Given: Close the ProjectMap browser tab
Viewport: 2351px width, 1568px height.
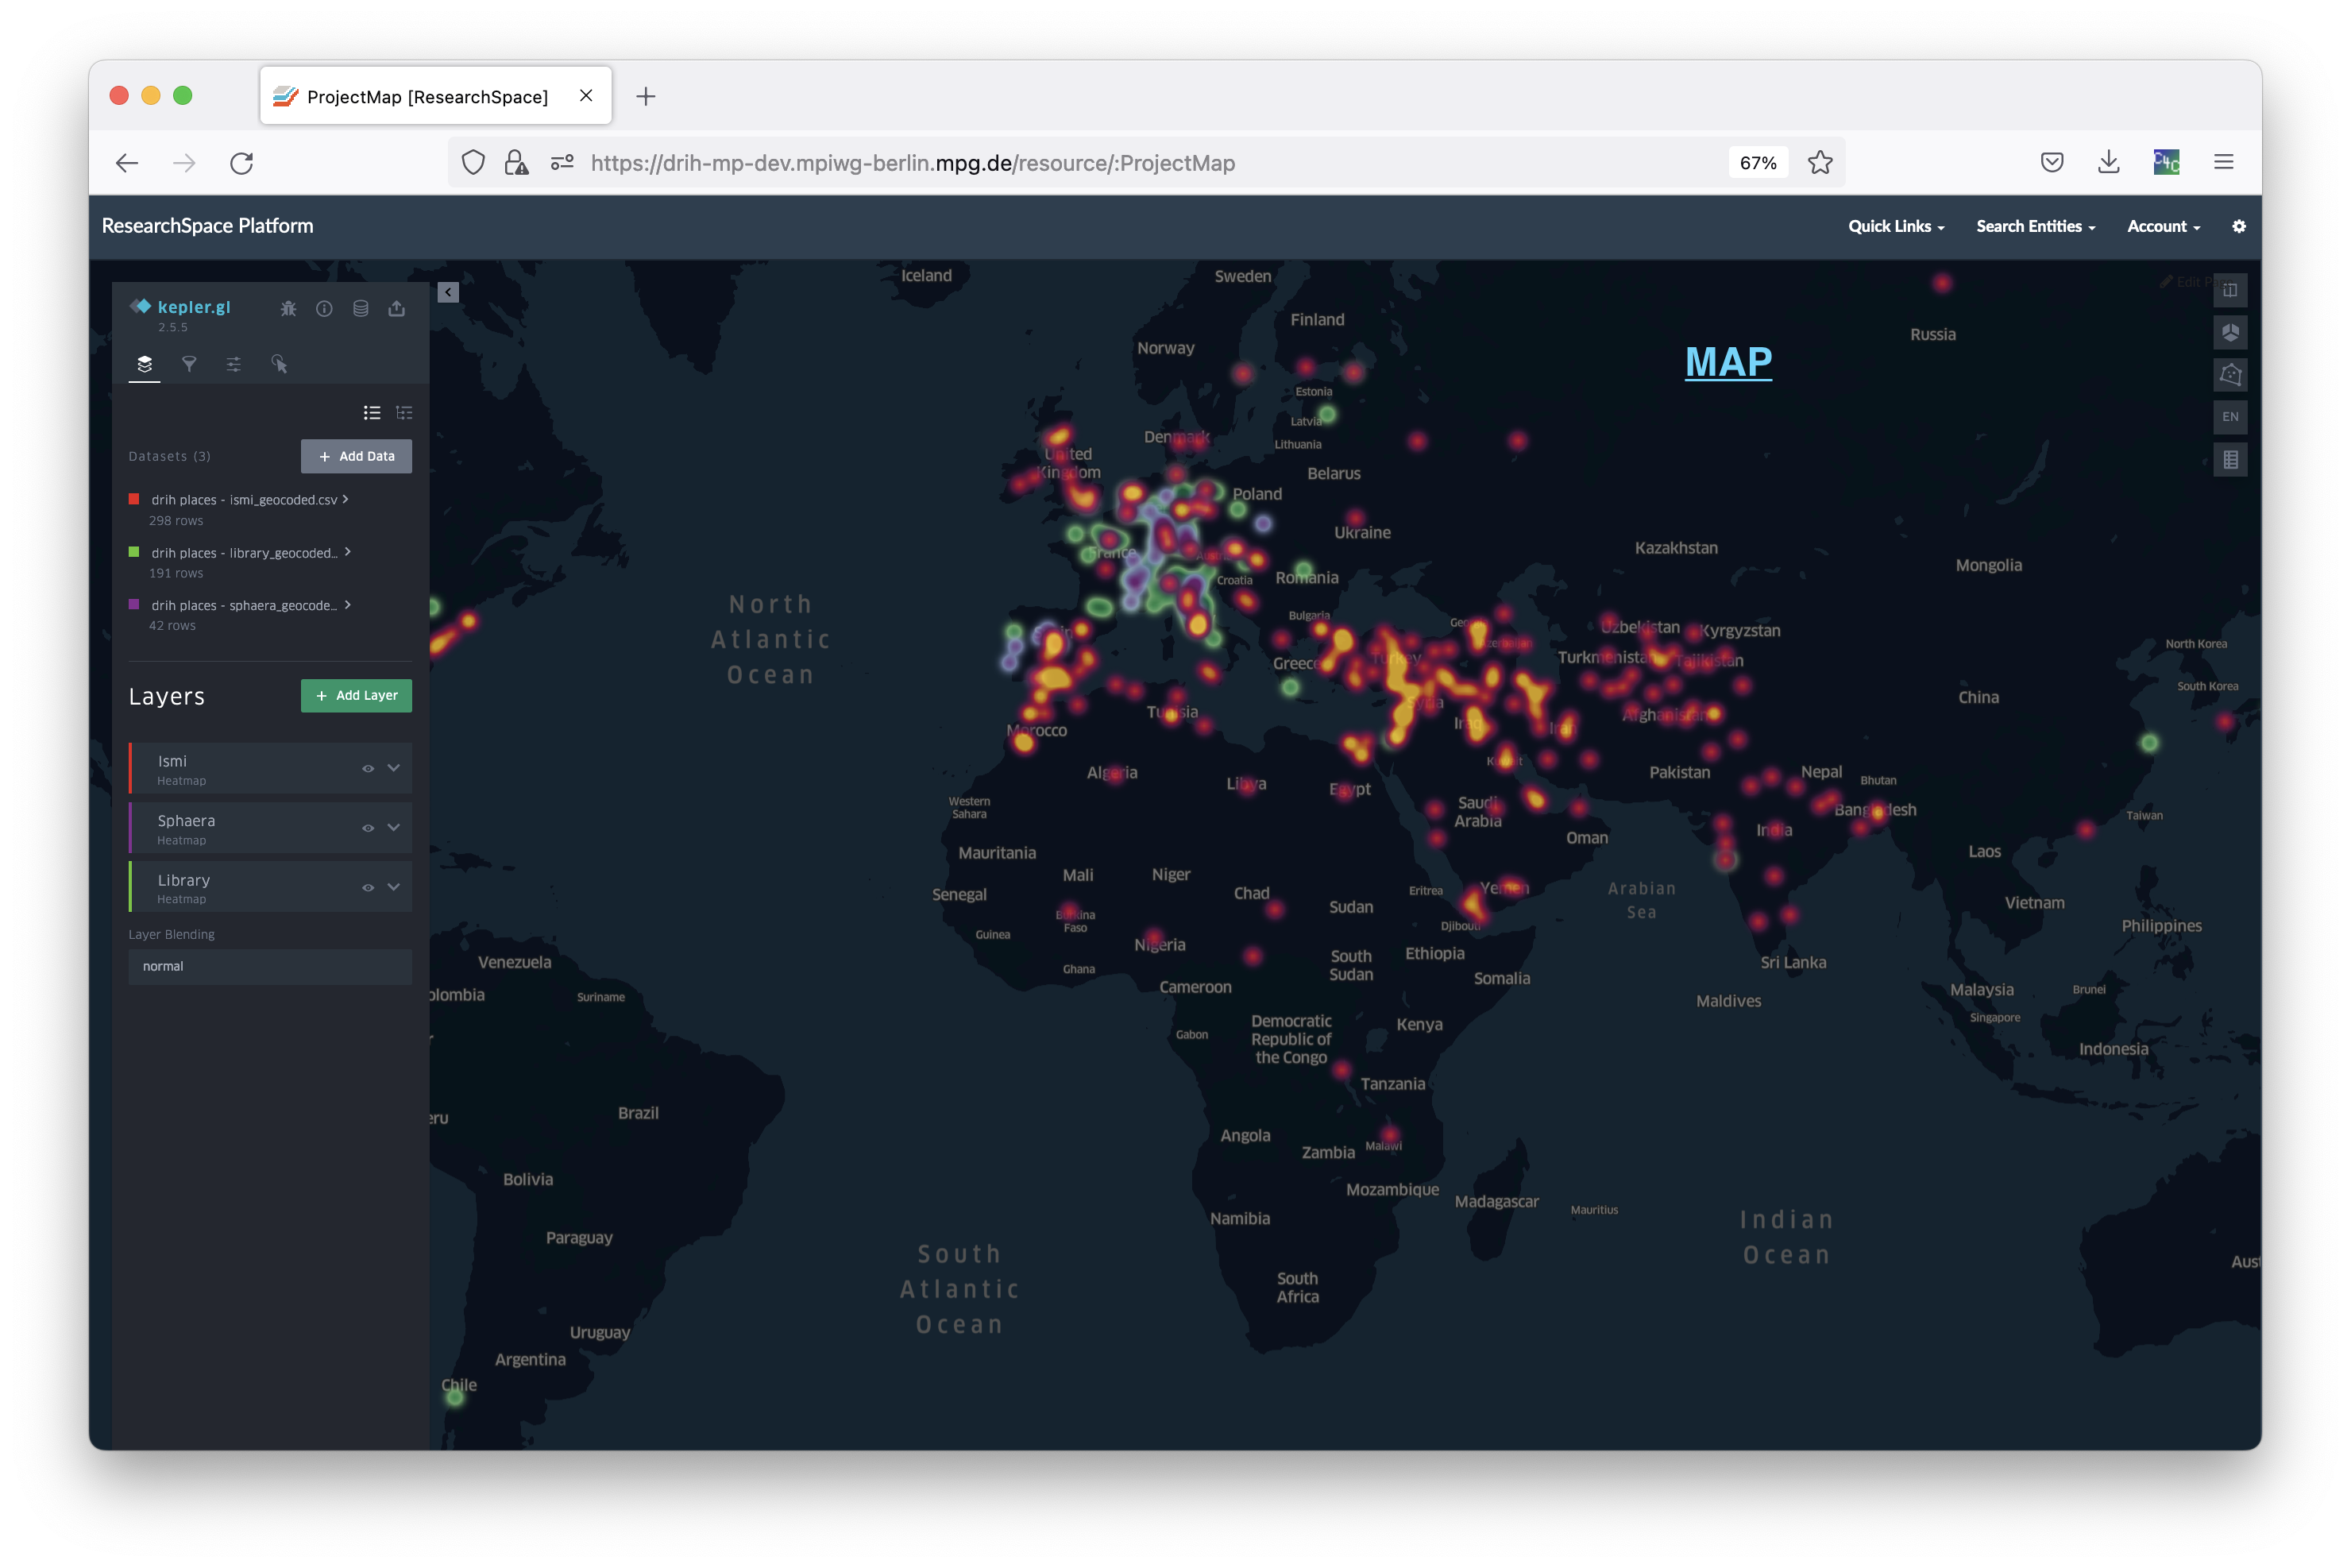Looking at the screenshot, I should point(586,96).
